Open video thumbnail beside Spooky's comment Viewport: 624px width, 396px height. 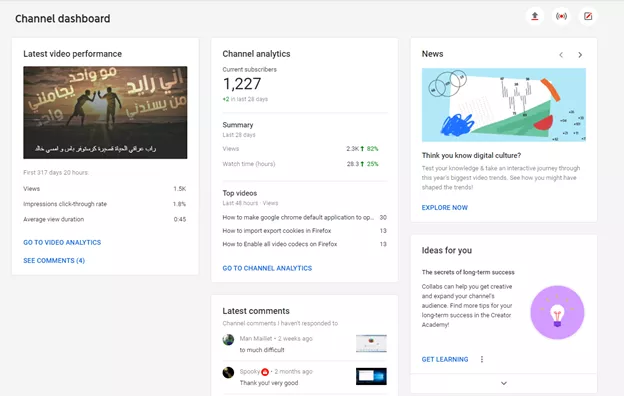(371, 376)
